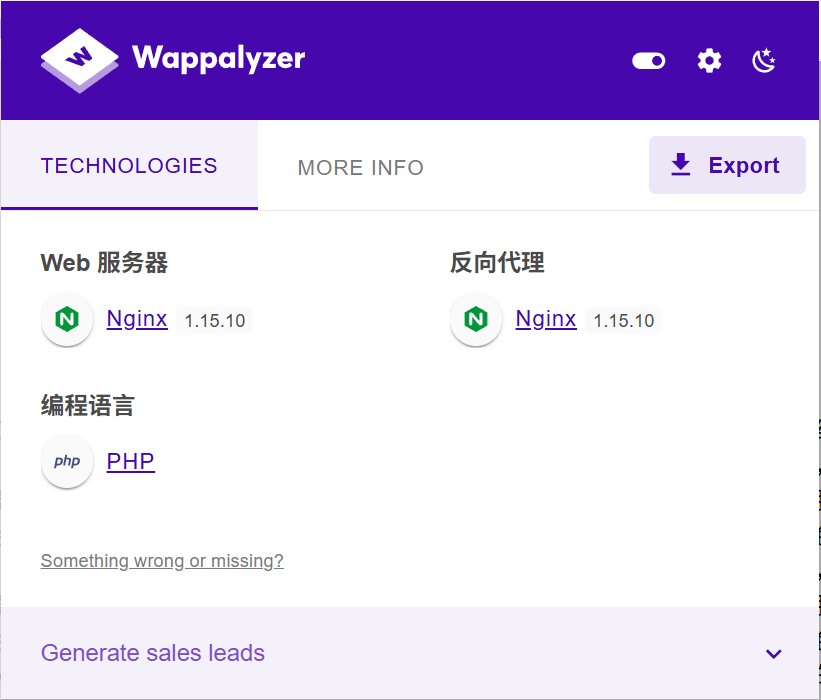Click the Web 服务器 category heading
The height and width of the screenshot is (700, 821).
tap(104, 262)
